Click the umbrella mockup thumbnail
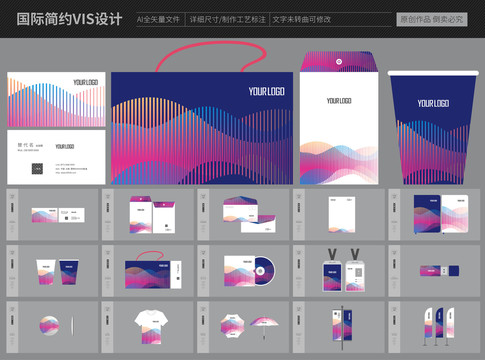The width and height of the screenshot is (485, 360). (x=243, y=327)
